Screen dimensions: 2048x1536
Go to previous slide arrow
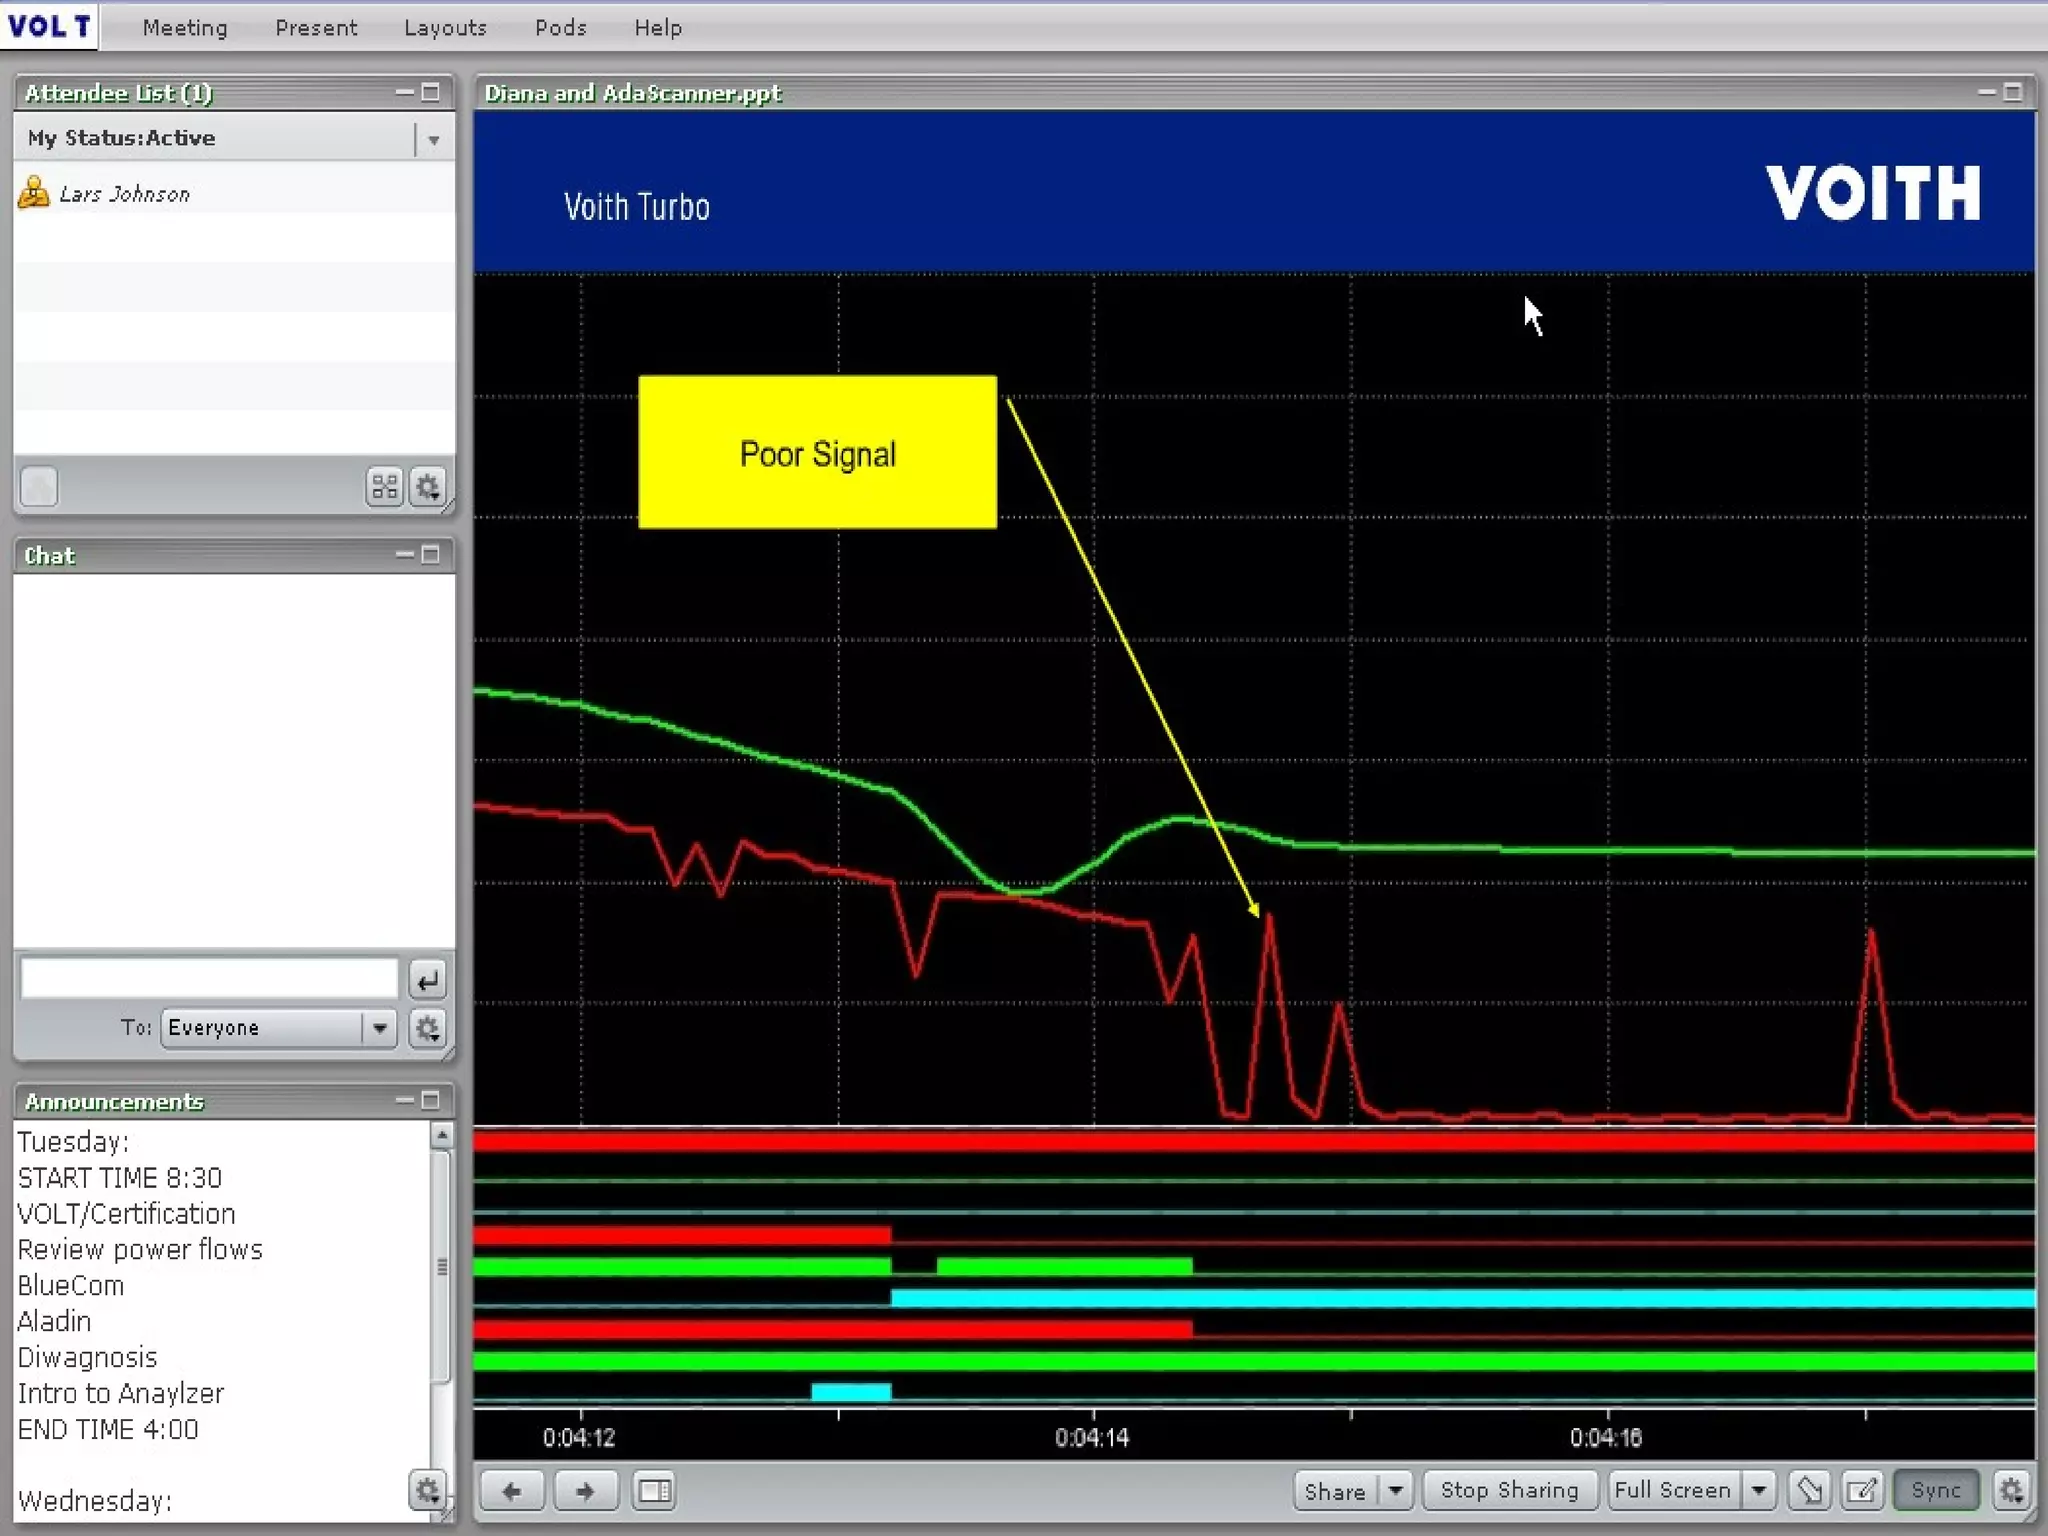[512, 1491]
